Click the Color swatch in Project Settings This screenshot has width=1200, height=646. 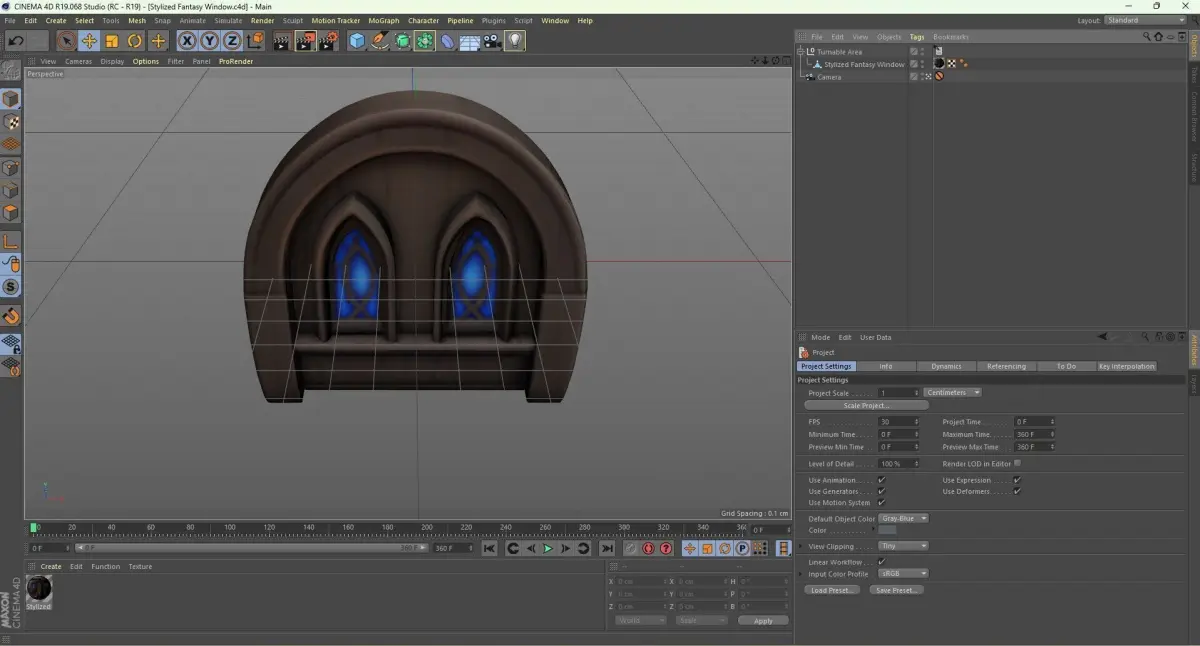coord(888,530)
